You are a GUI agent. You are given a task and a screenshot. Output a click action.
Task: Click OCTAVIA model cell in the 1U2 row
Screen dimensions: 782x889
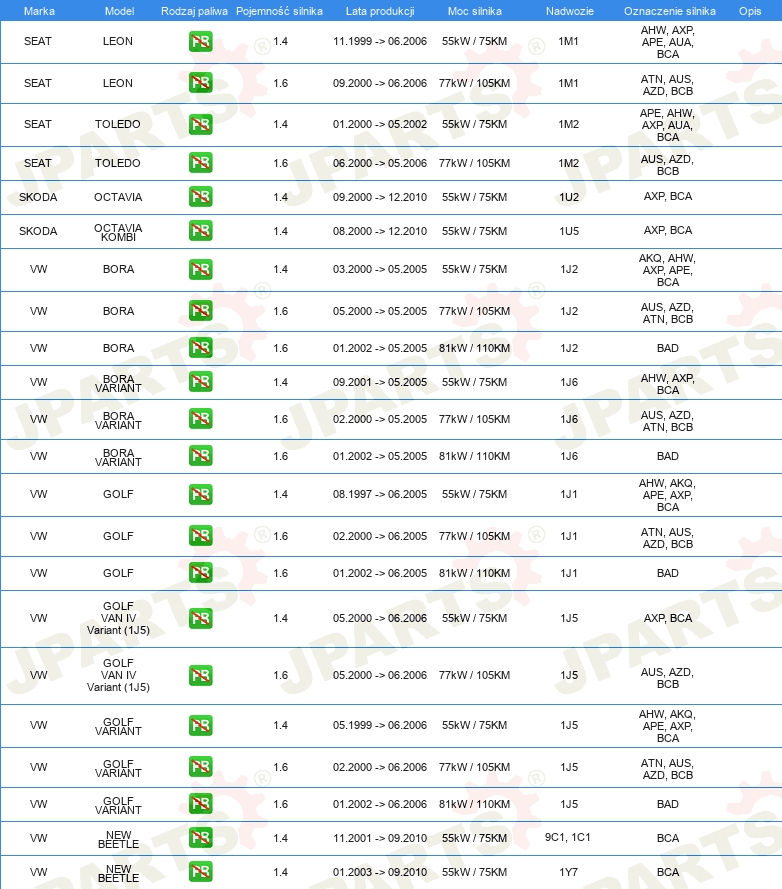tap(118, 197)
